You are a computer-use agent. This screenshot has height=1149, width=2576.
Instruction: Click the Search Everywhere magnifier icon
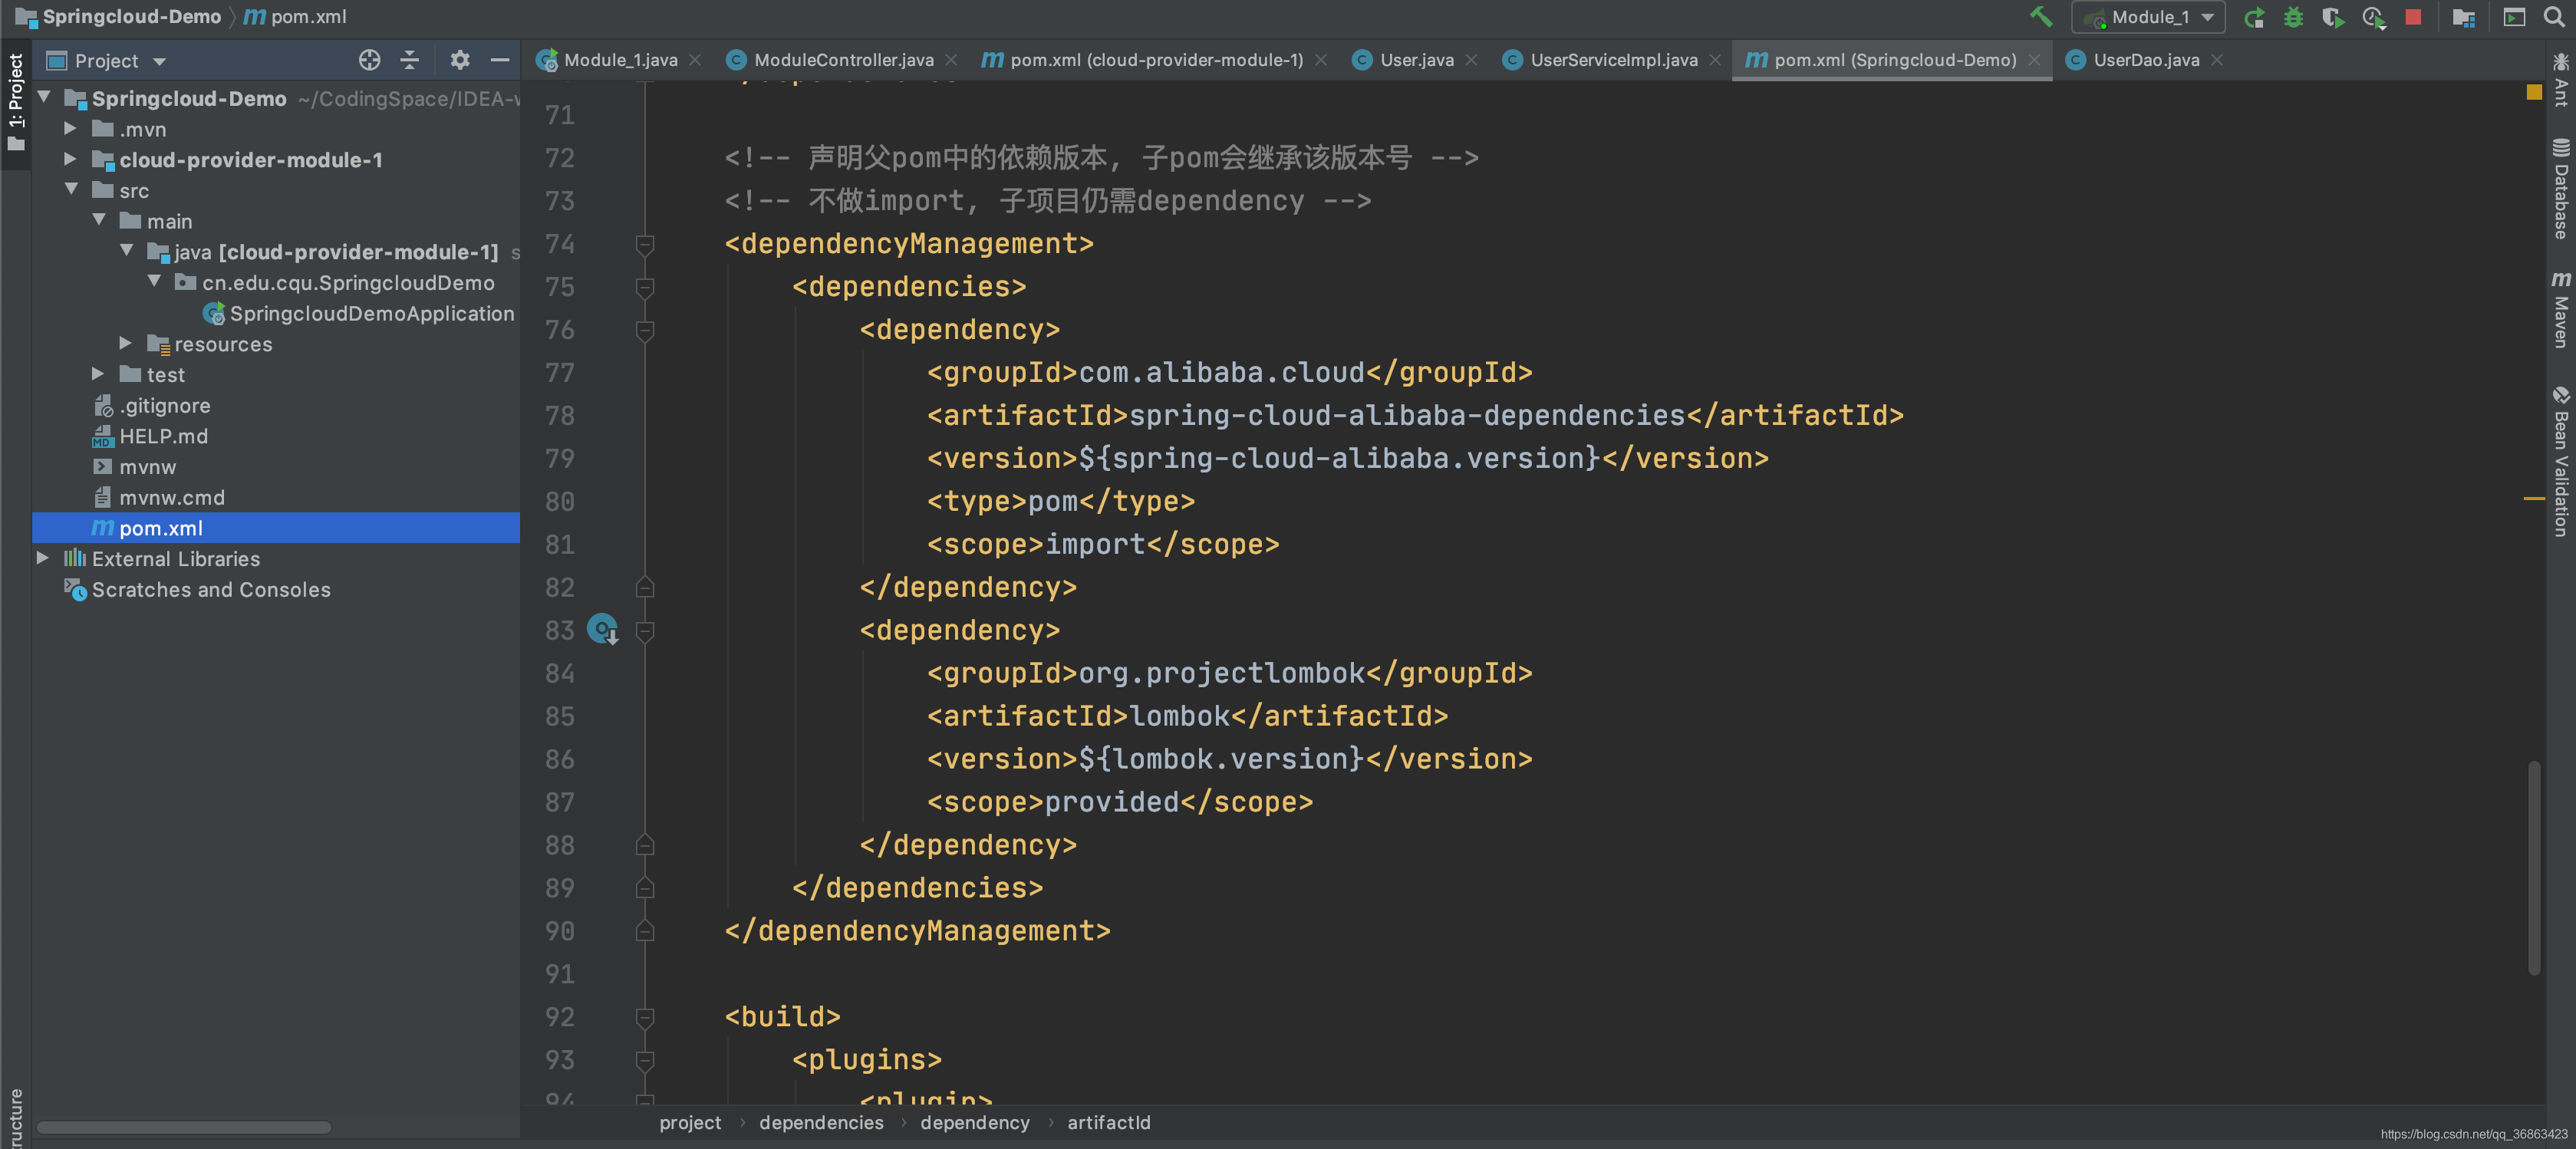pyautogui.click(x=2553, y=17)
